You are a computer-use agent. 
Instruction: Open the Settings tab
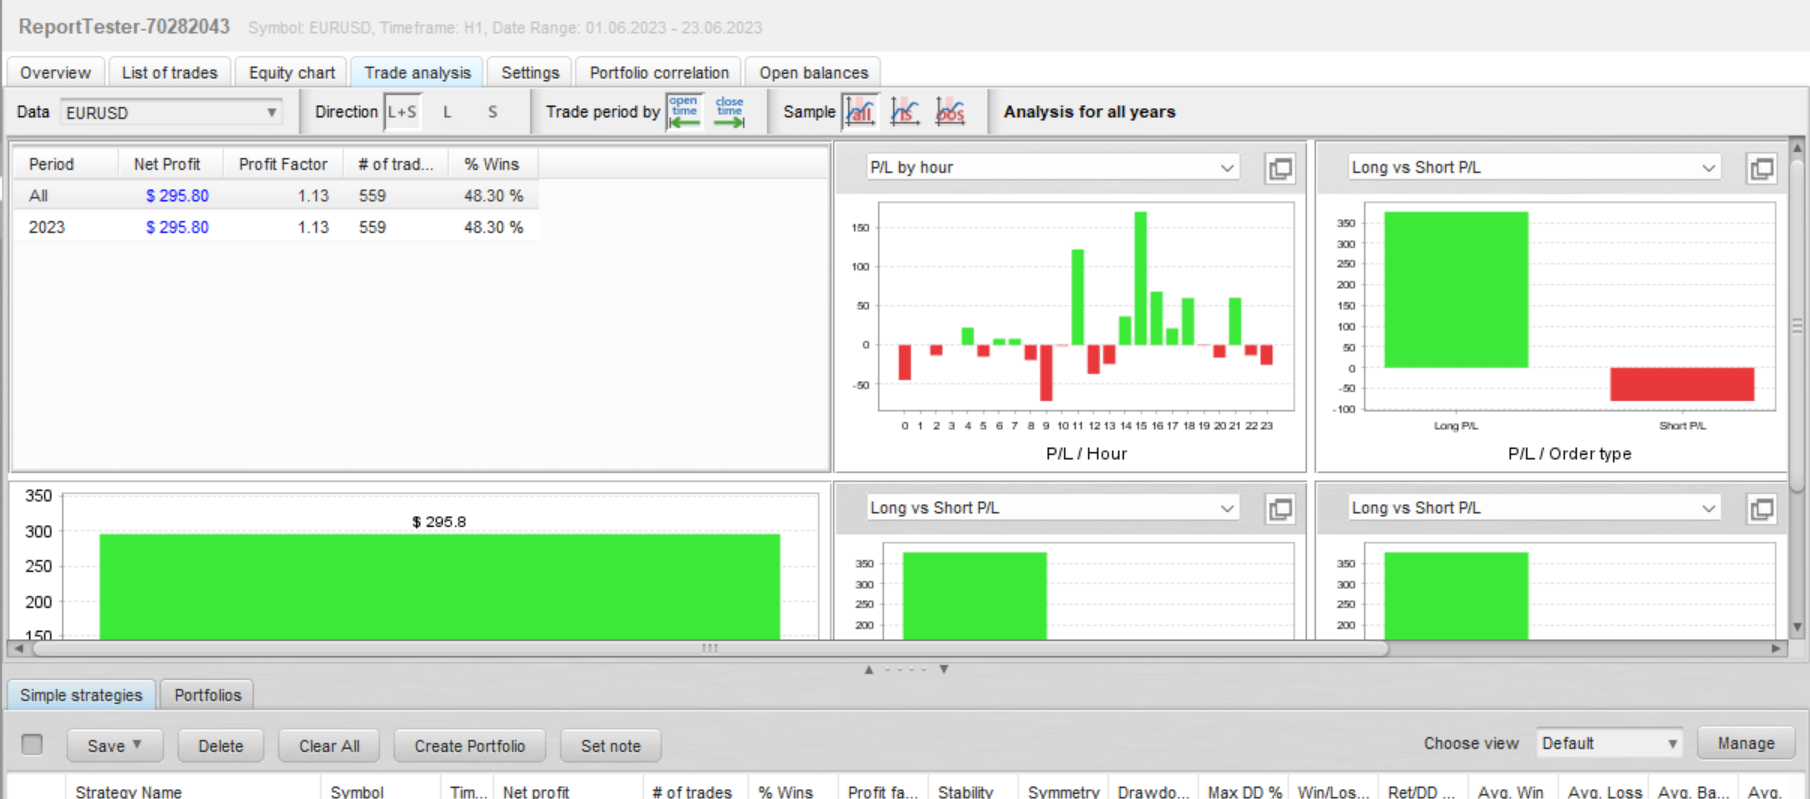[530, 73]
